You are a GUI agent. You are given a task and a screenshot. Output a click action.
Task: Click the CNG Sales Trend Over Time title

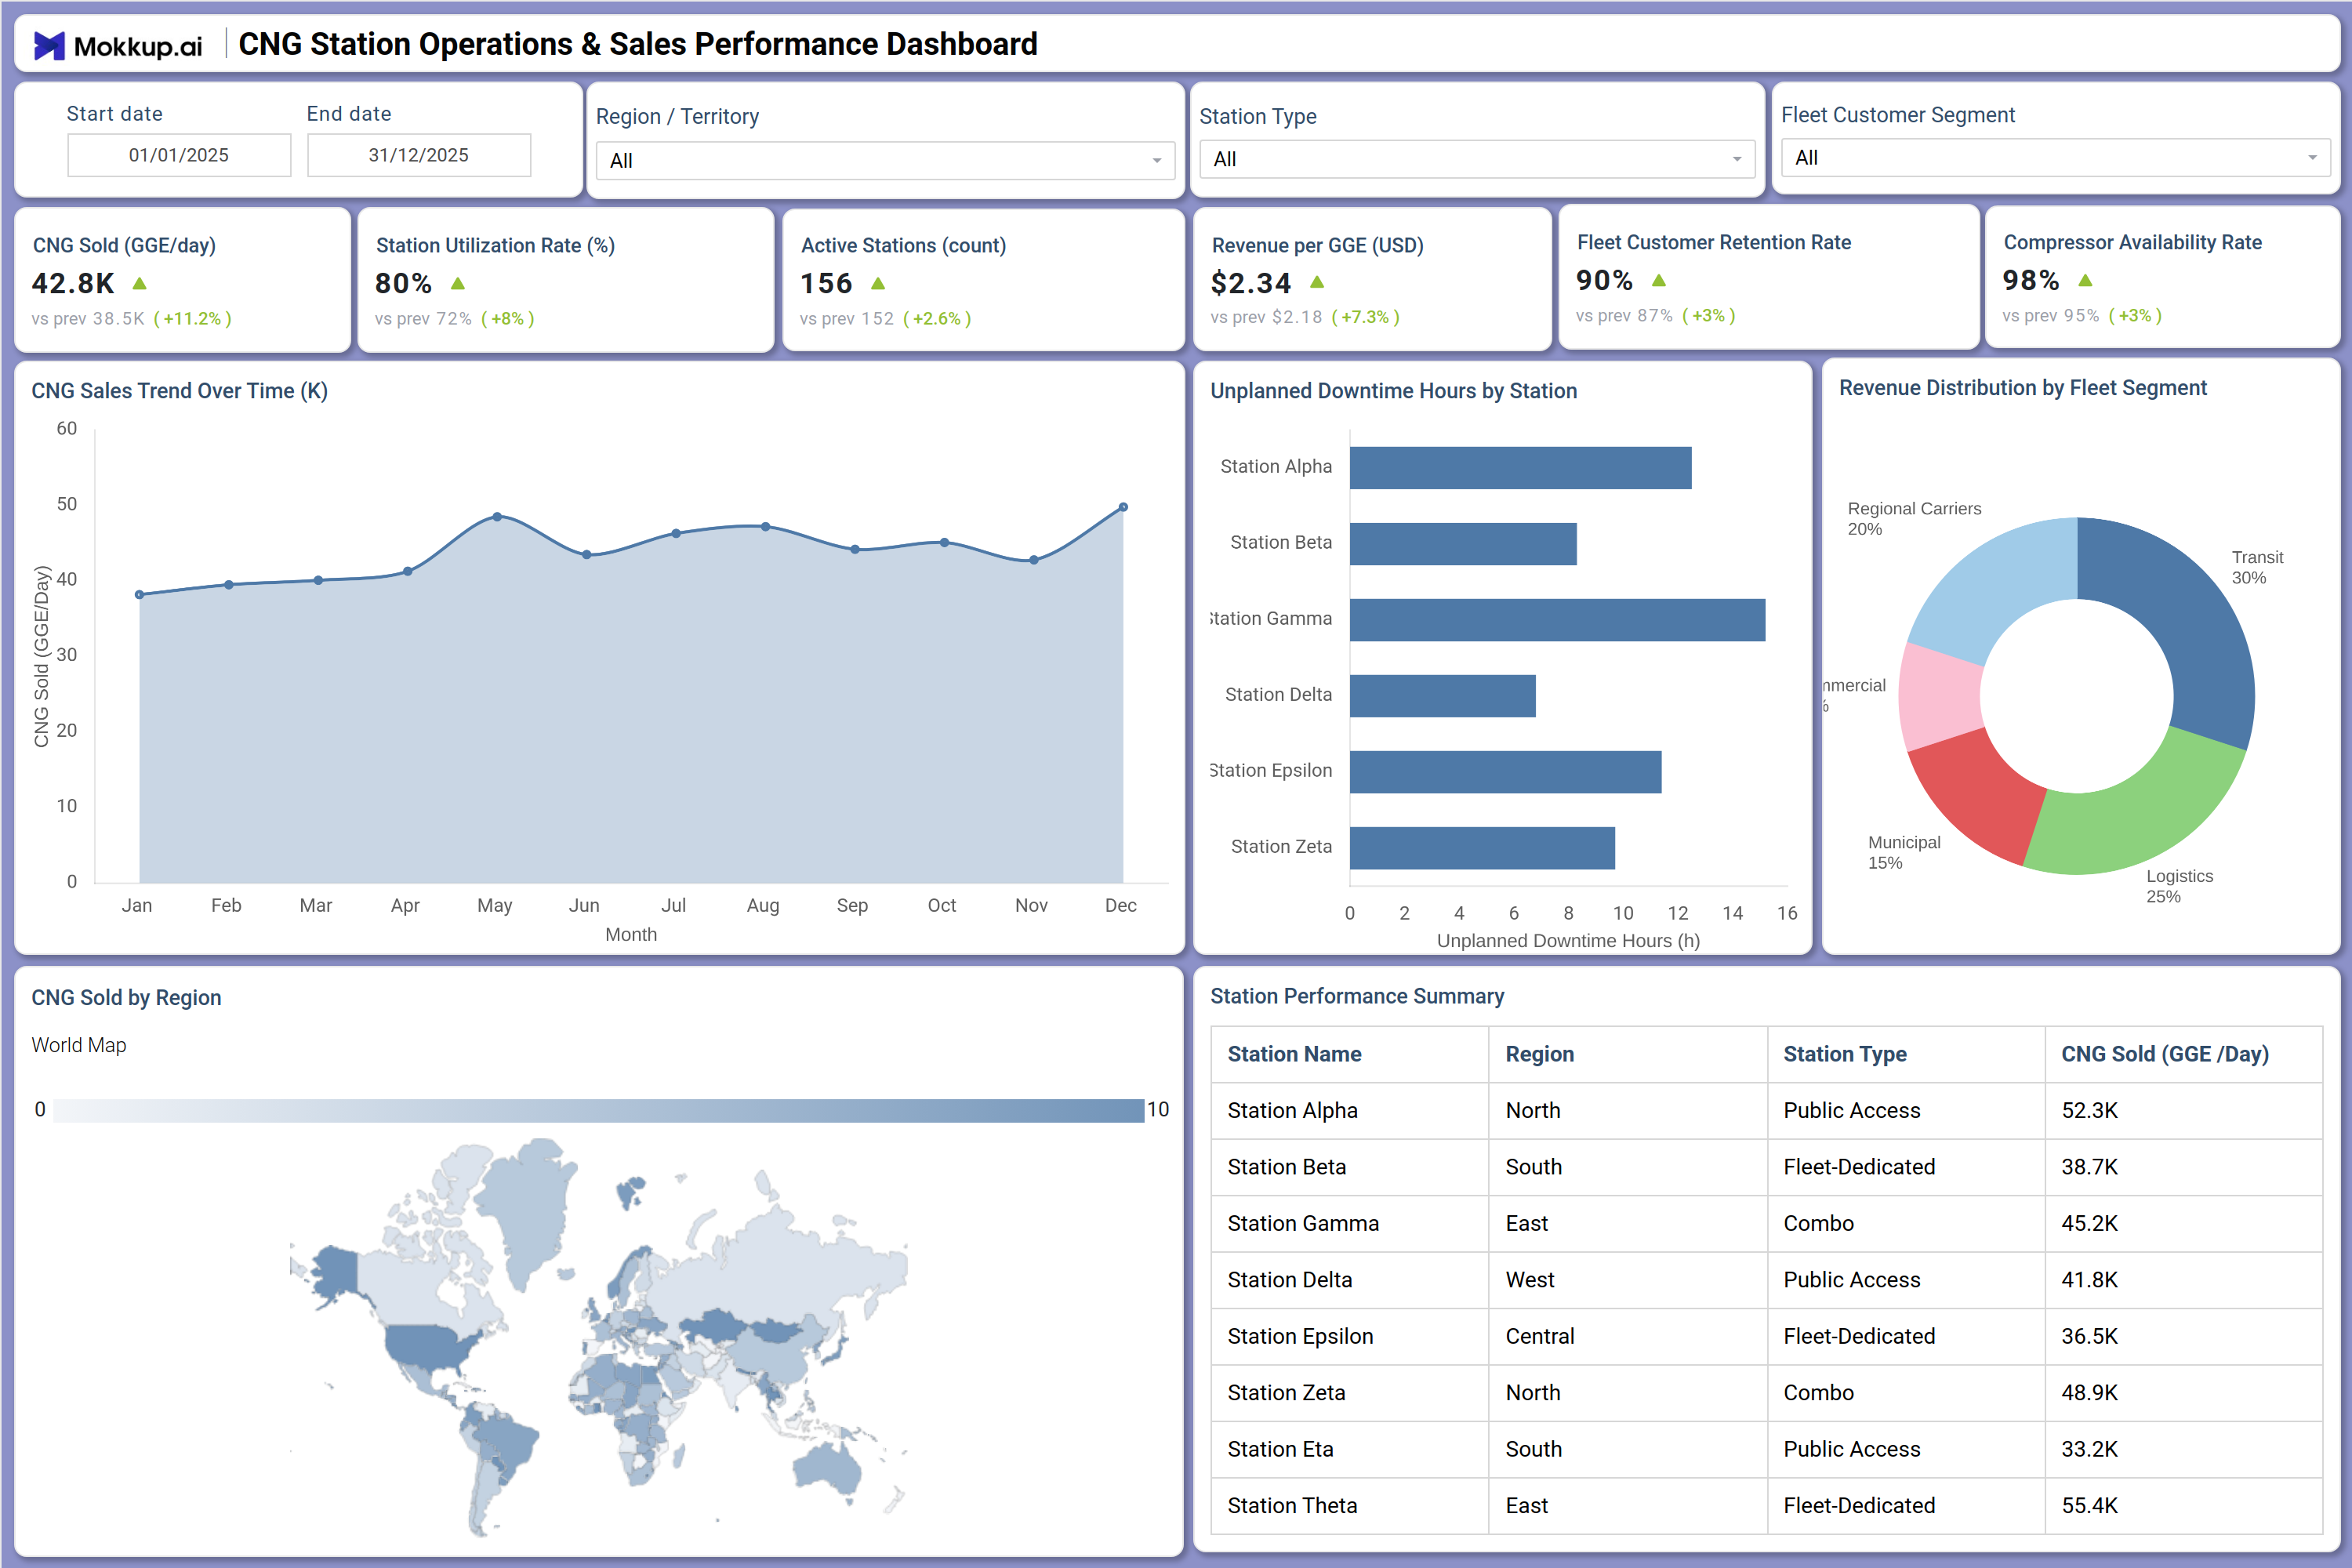[x=180, y=391]
